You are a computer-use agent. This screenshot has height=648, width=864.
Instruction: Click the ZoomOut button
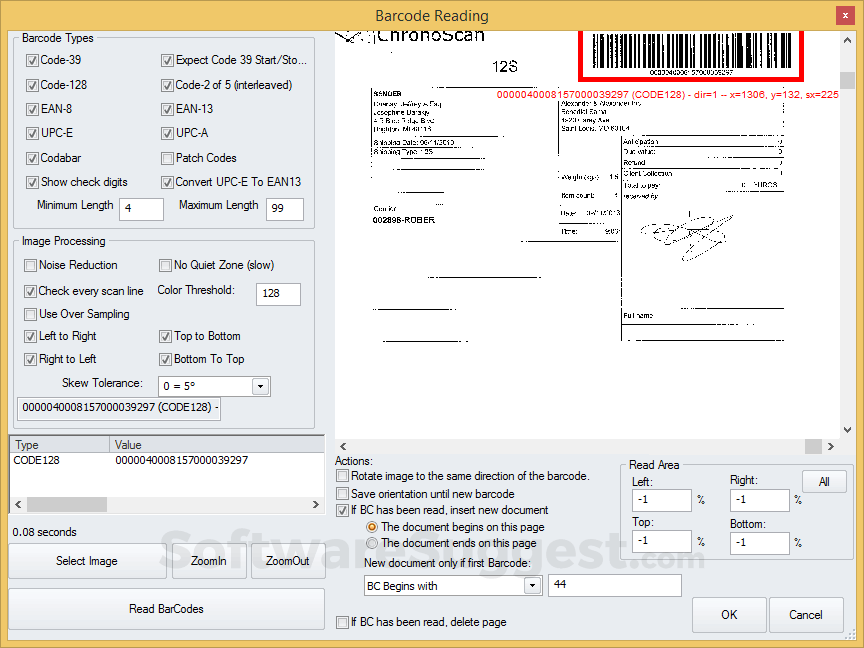[288, 561]
